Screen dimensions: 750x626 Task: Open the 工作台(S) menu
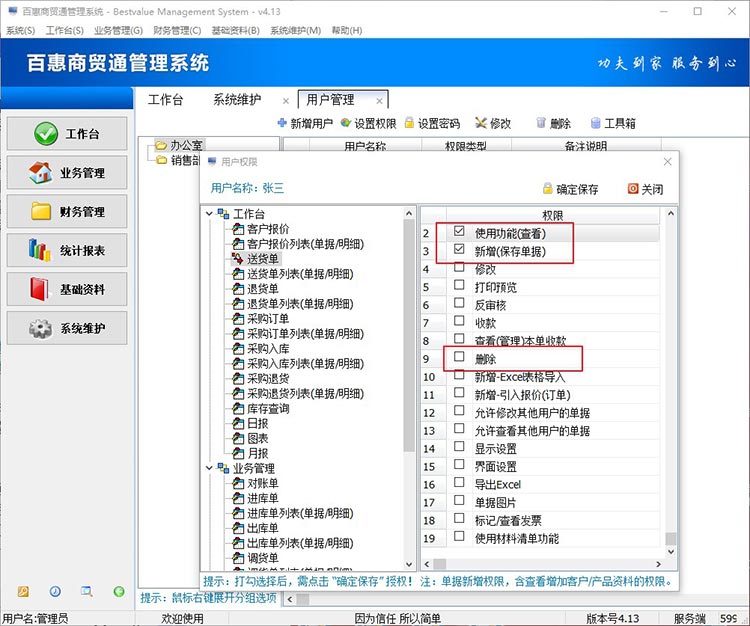pos(65,31)
